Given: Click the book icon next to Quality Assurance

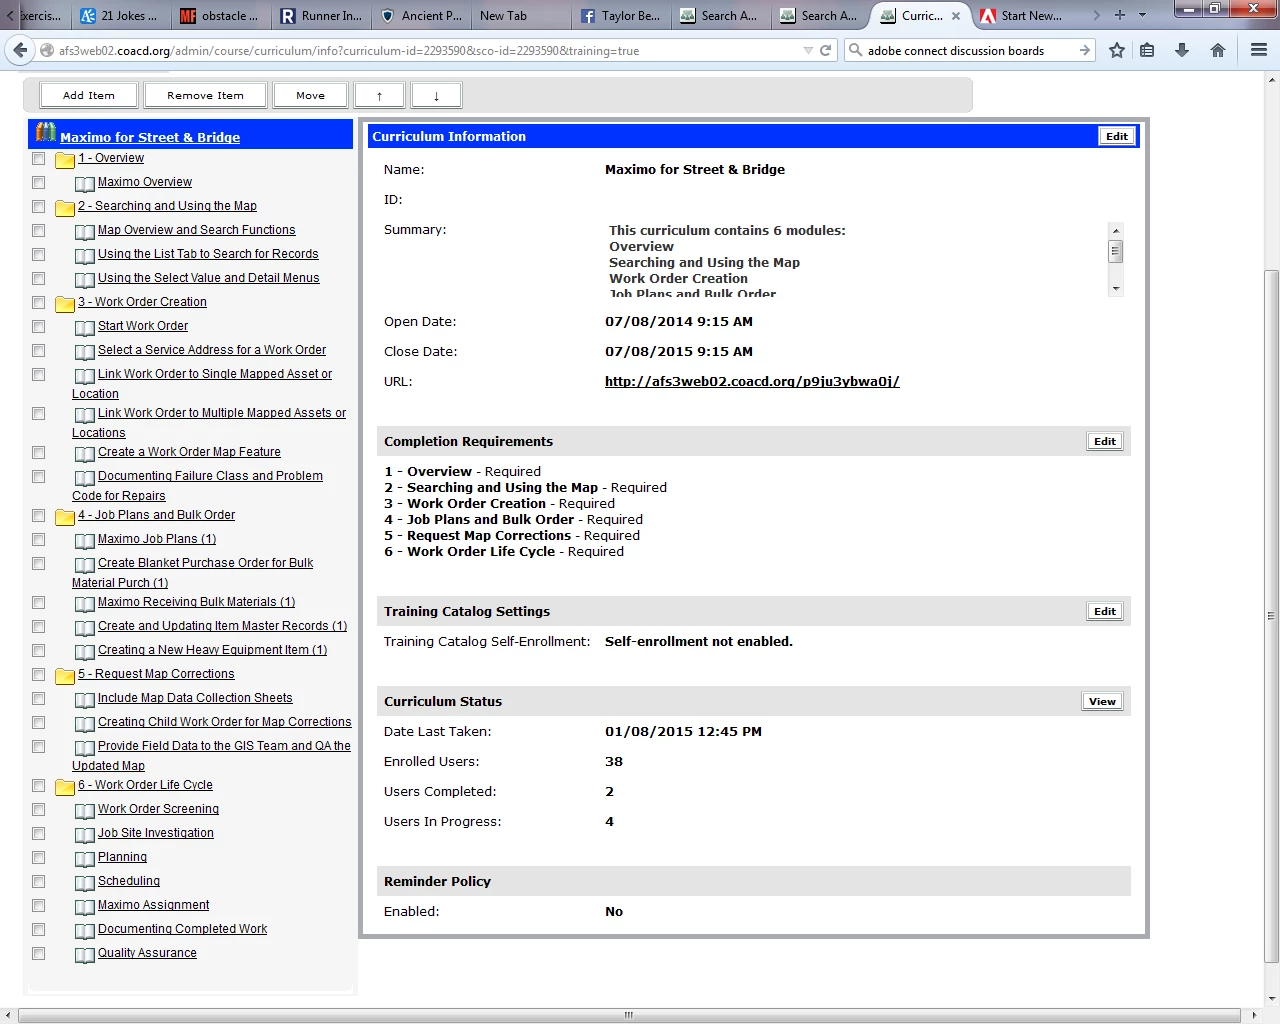Looking at the screenshot, I should (85, 955).
